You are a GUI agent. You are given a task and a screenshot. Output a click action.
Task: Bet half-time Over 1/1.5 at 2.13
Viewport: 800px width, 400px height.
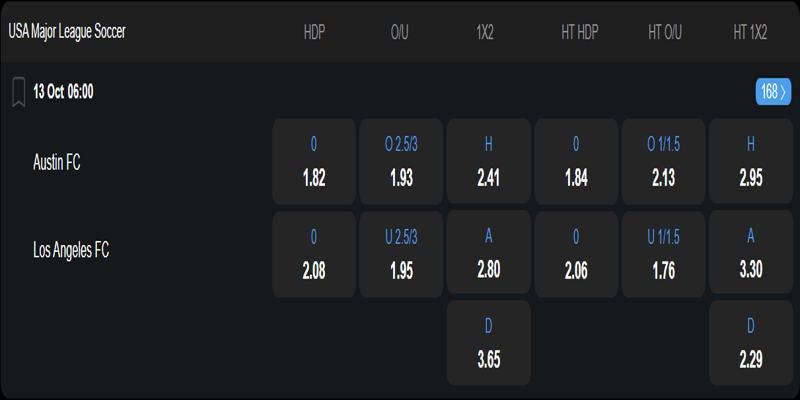click(664, 162)
